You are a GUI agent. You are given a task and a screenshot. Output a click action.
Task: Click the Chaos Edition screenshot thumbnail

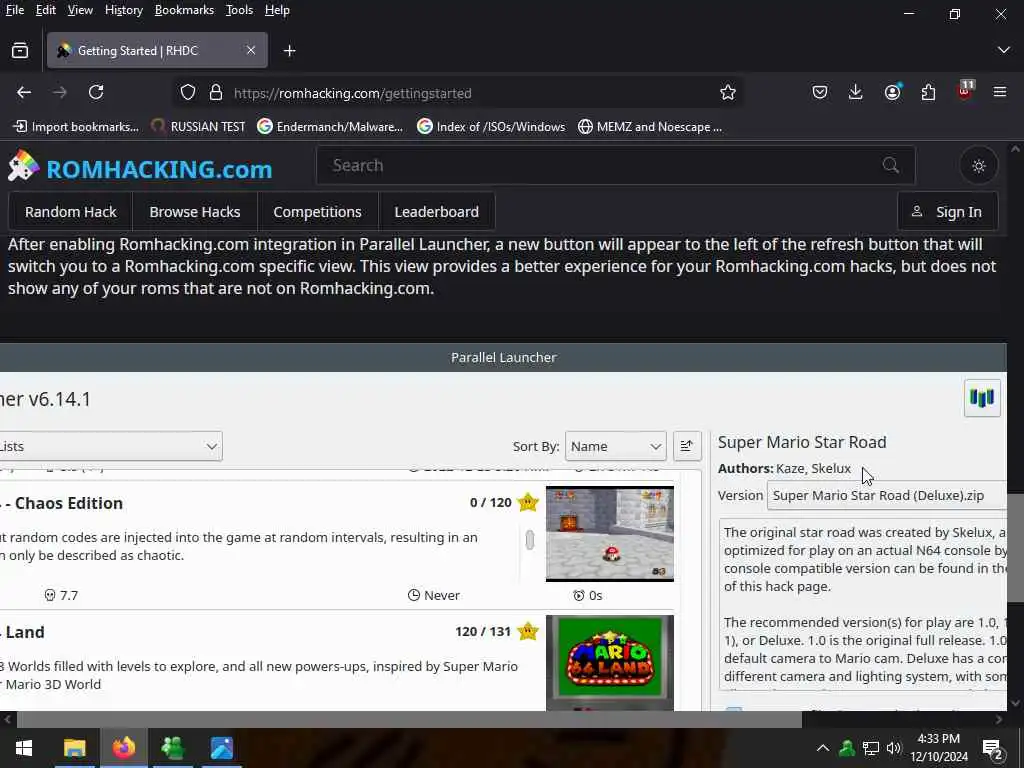pos(609,534)
